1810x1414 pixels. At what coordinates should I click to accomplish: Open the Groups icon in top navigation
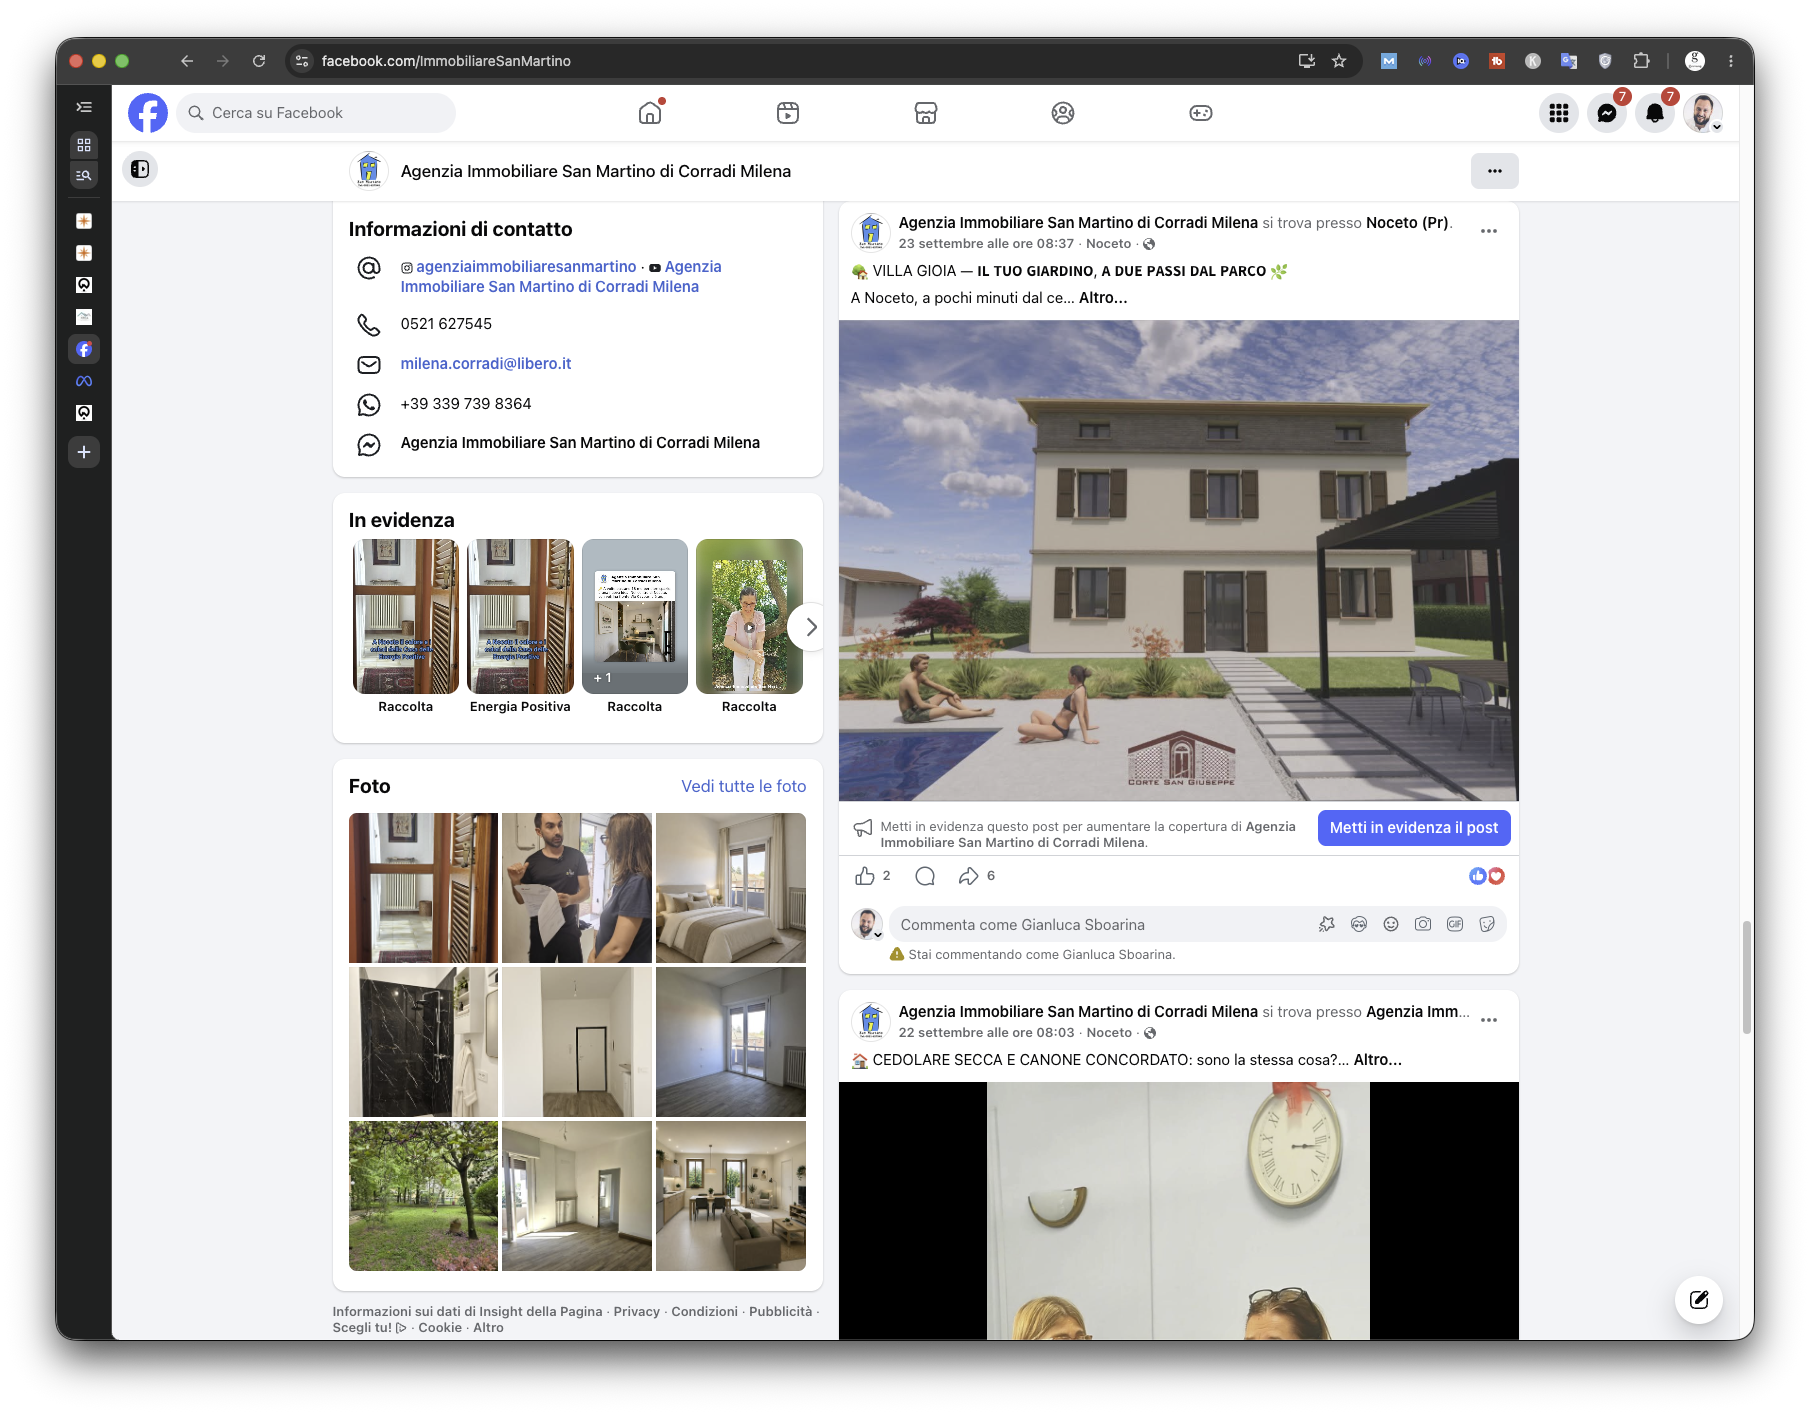[1063, 113]
